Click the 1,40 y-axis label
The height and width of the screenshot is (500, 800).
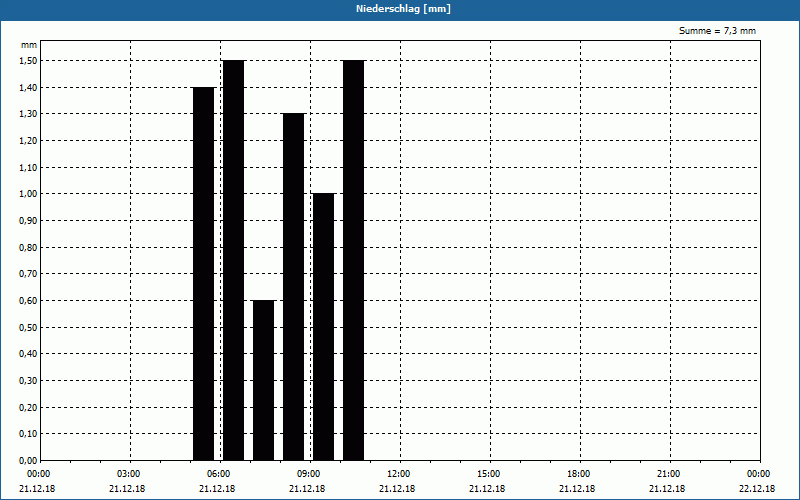[28, 88]
